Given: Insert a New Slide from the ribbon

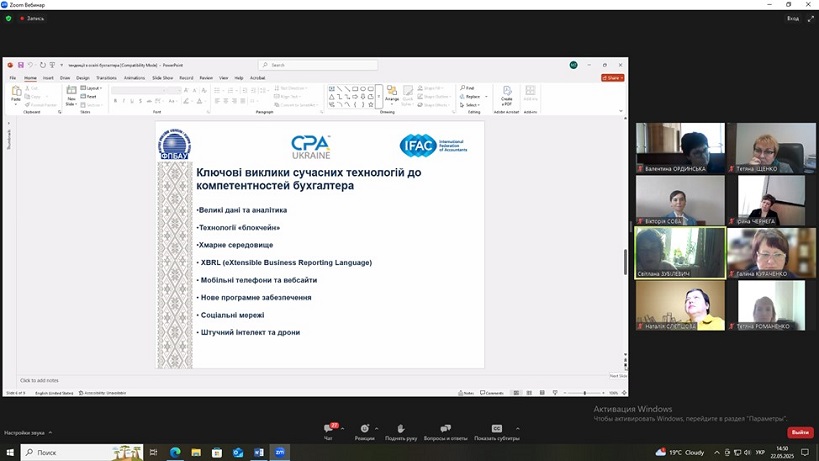Looking at the screenshot, I should (x=71, y=96).
